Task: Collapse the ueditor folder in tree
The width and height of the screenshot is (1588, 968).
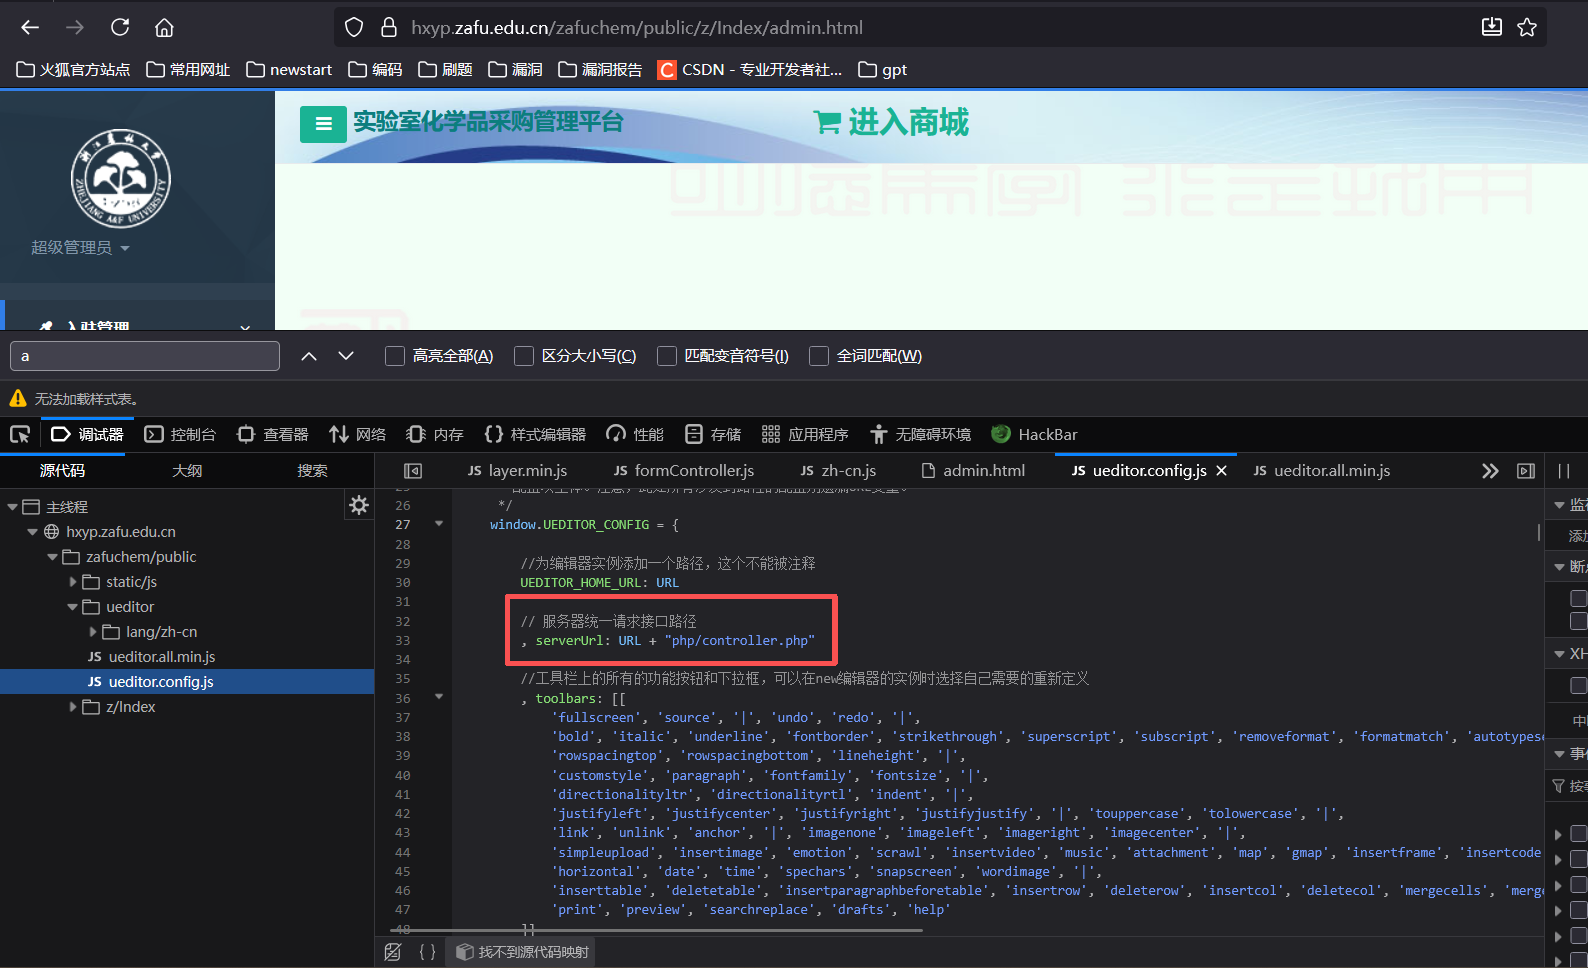Action: pos(73,607)
